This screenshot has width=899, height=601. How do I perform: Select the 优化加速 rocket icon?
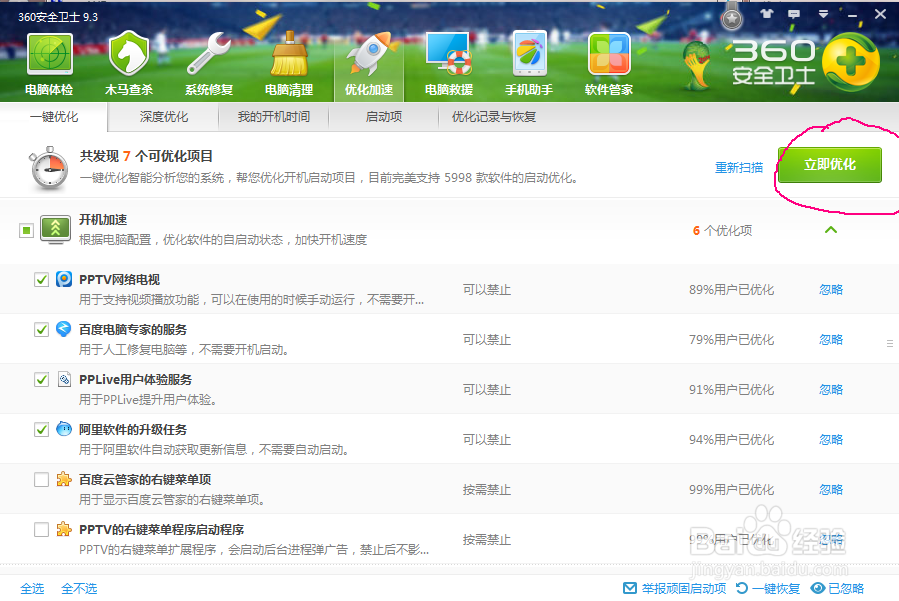click(x=368, y=62)
